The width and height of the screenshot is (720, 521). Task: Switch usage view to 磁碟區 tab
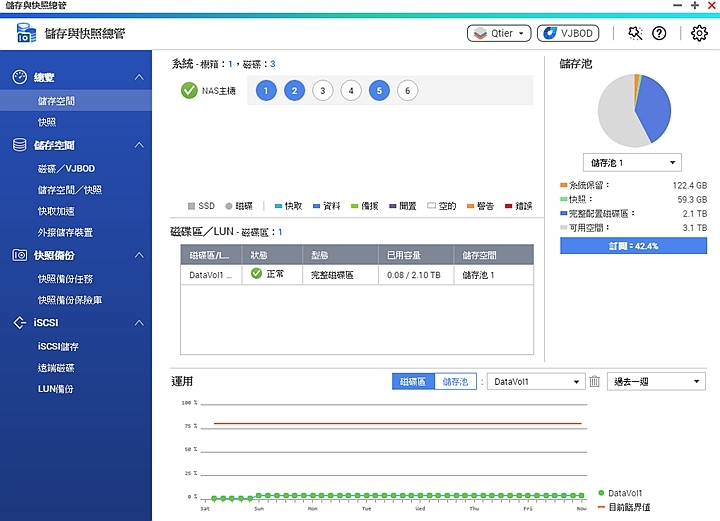point(413,381)
